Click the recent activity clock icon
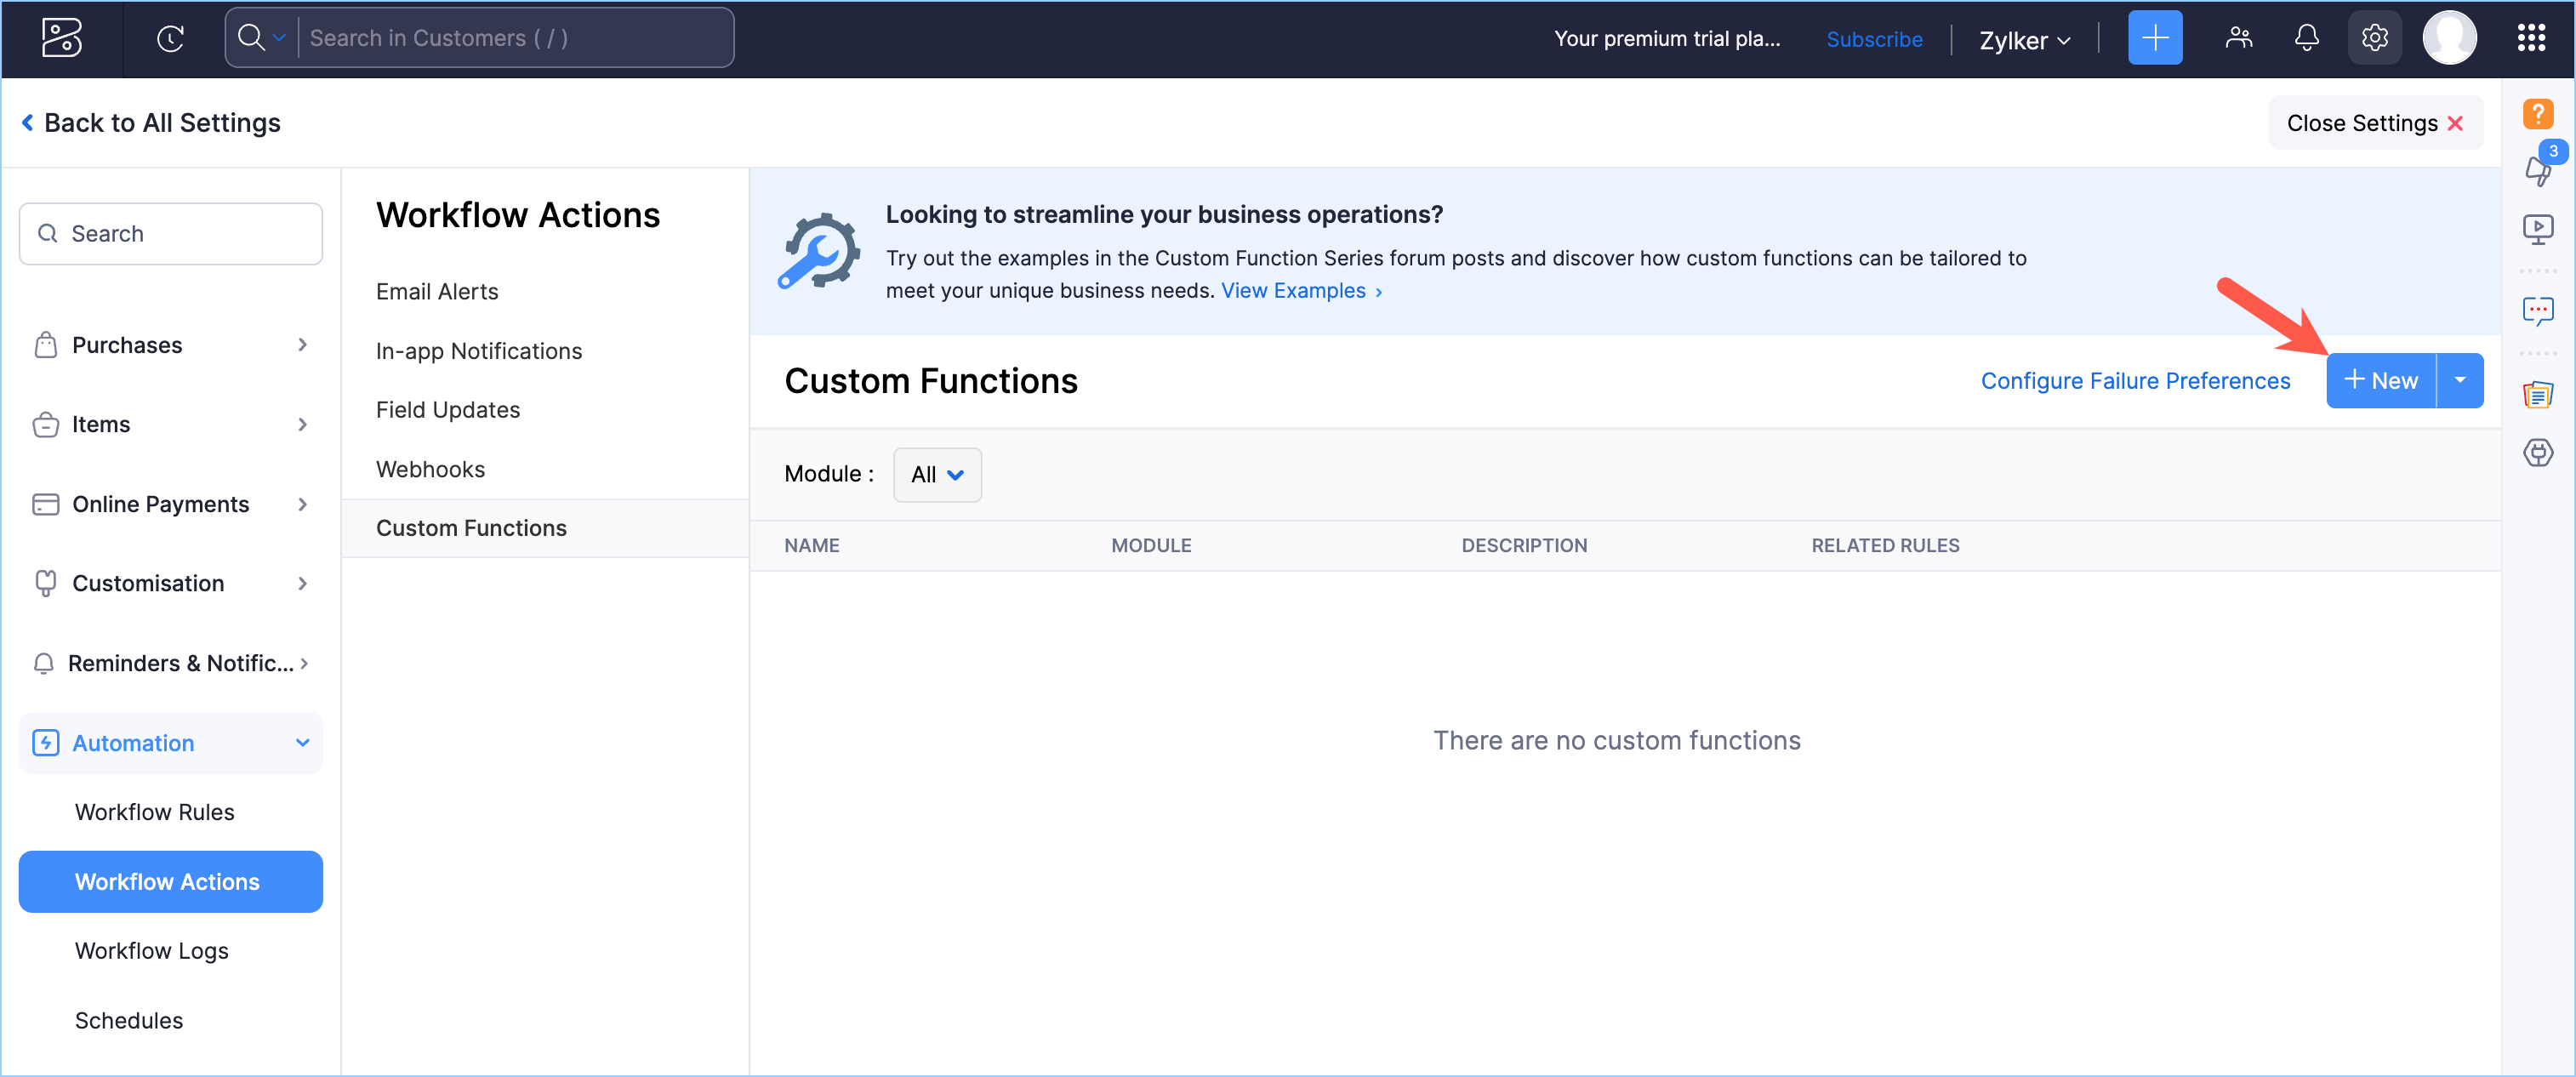The image size is (2576, 1077). tap(170, 38)
